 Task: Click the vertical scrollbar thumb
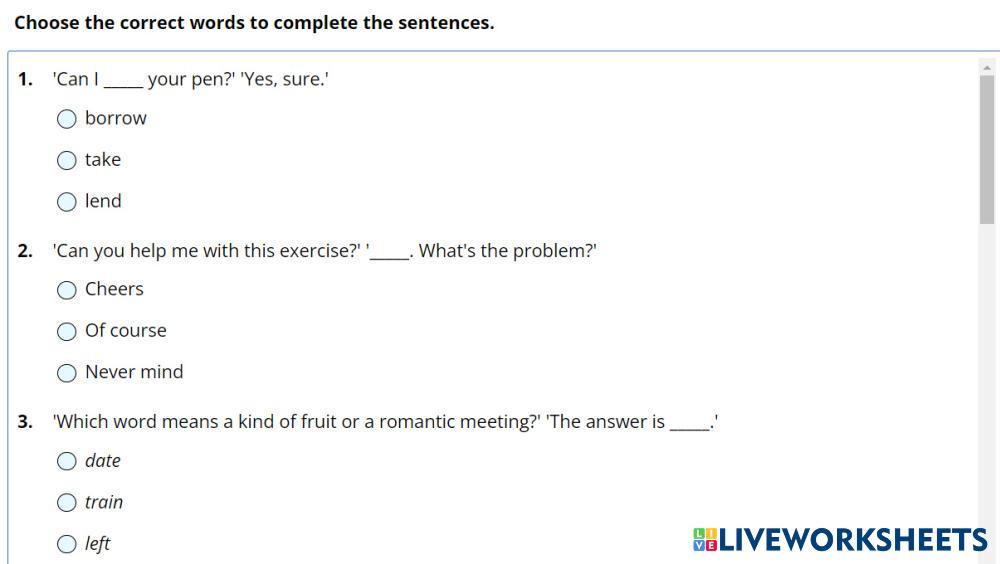pyautogui.click(x=987, y=150)
